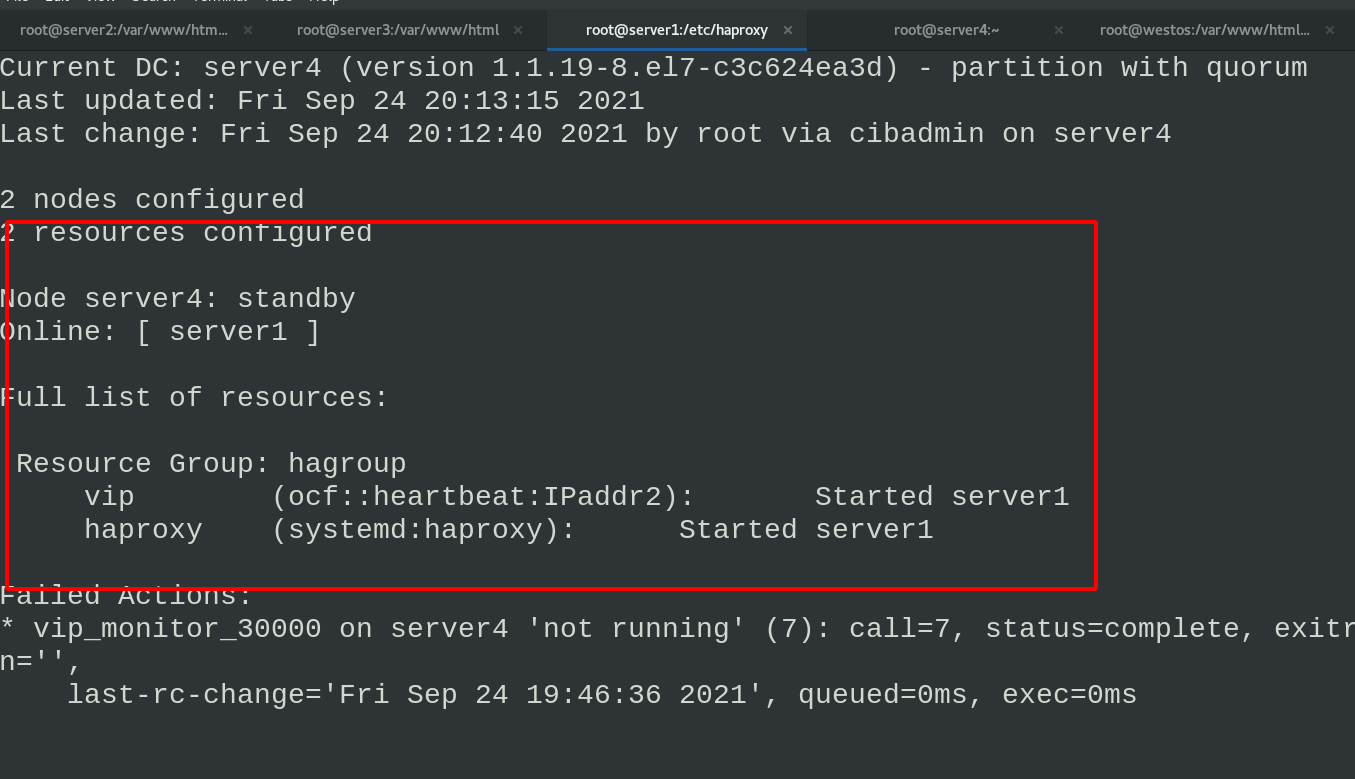Switch to the root@server3:/var/www/html tab
1355x779 pixels.
(398, 30)
